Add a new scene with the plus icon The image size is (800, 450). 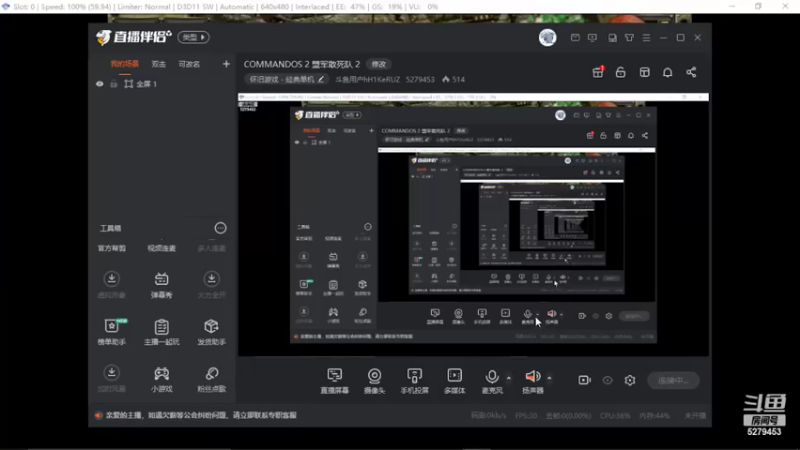[226, 64]
